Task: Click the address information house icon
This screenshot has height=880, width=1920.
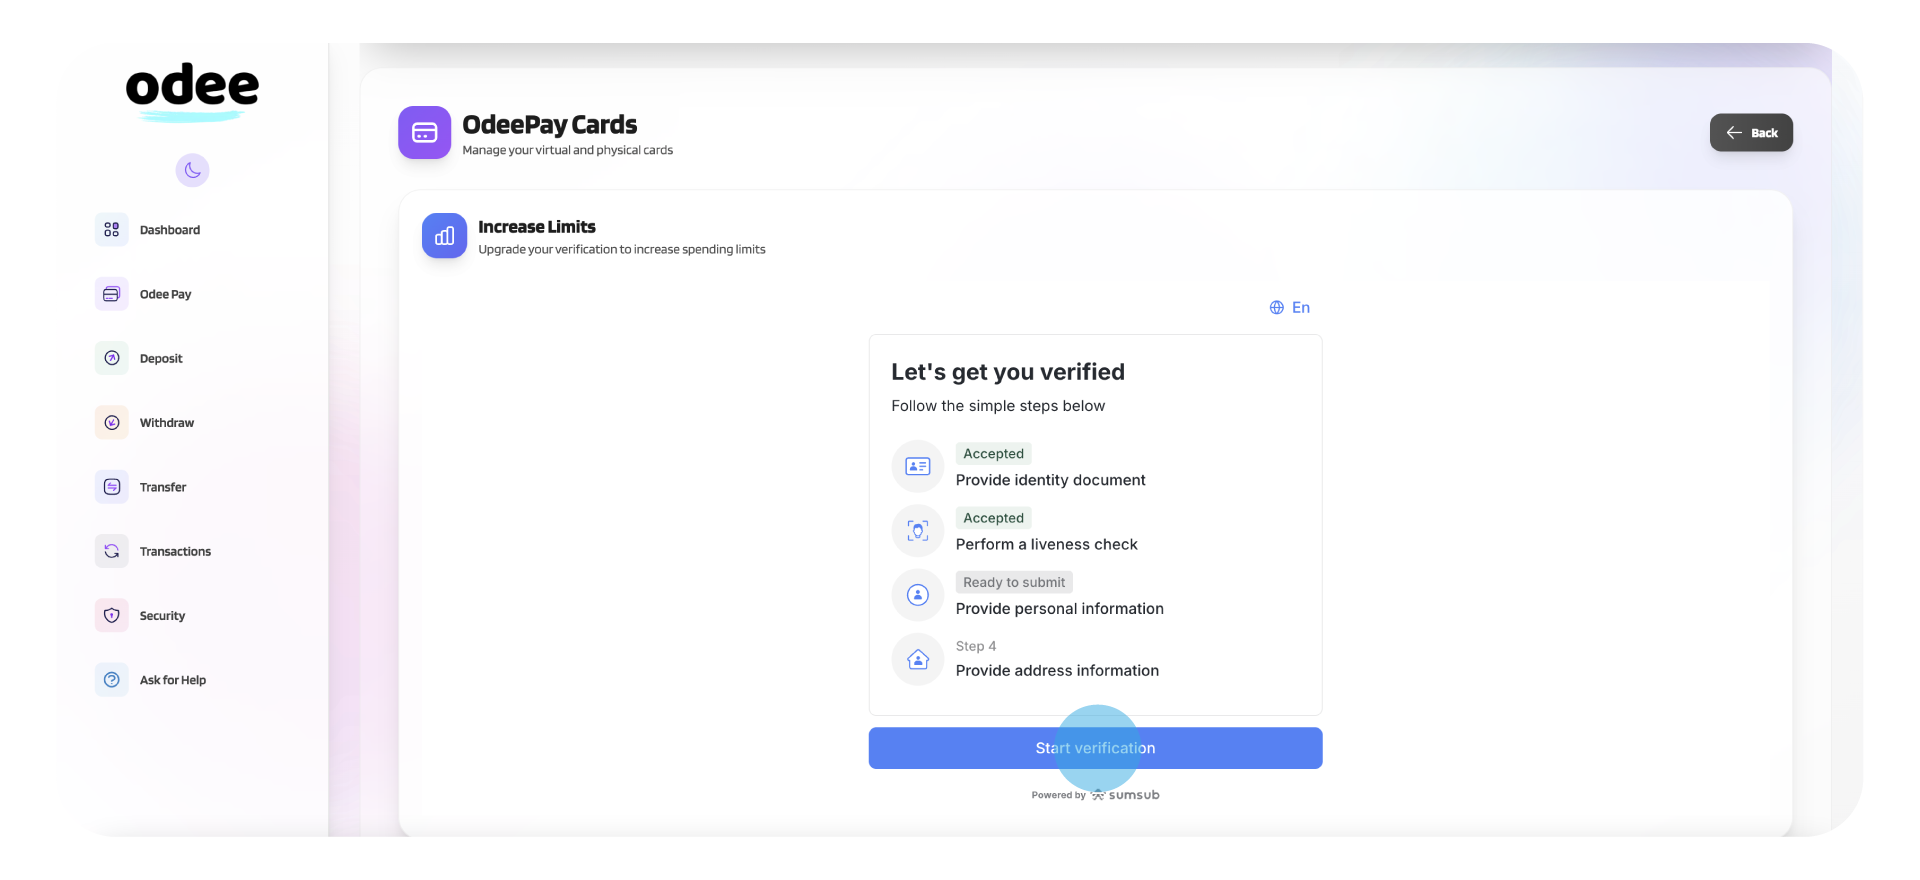Action: 918,659
